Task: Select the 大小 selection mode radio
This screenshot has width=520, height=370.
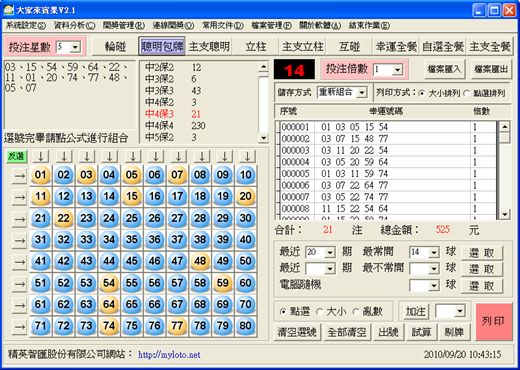Action: (320, 312)
